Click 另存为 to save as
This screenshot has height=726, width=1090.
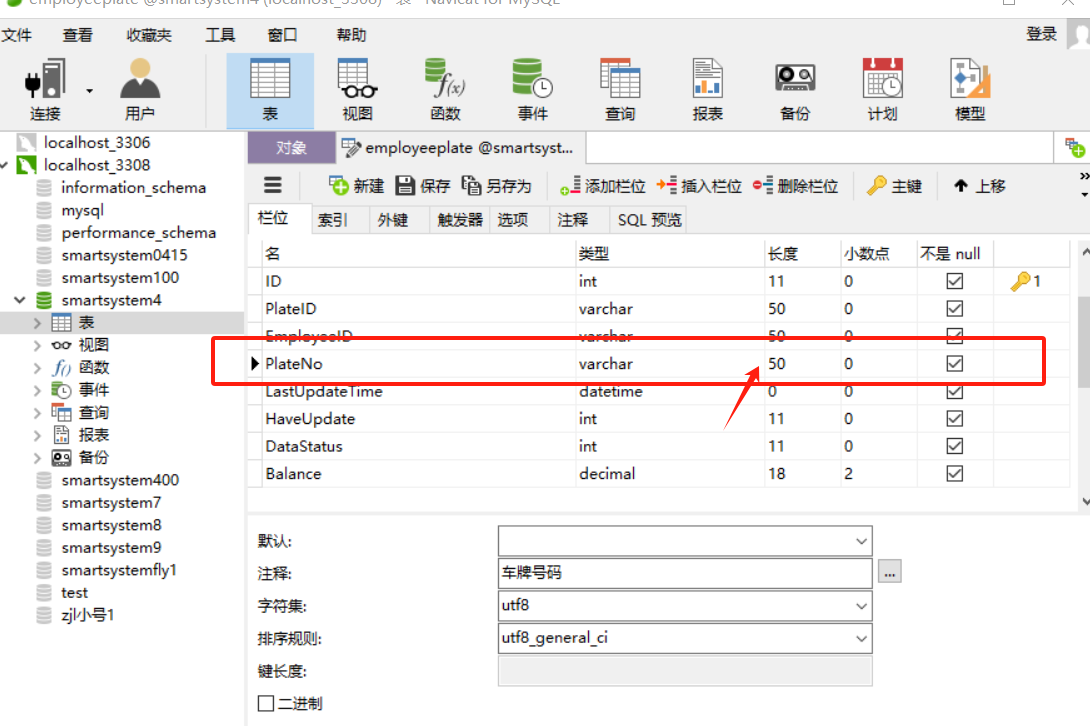click(x=496, y=186)
